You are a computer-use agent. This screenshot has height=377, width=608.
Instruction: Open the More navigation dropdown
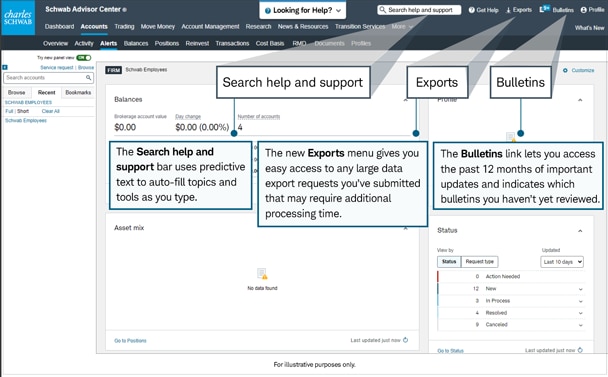402,26
